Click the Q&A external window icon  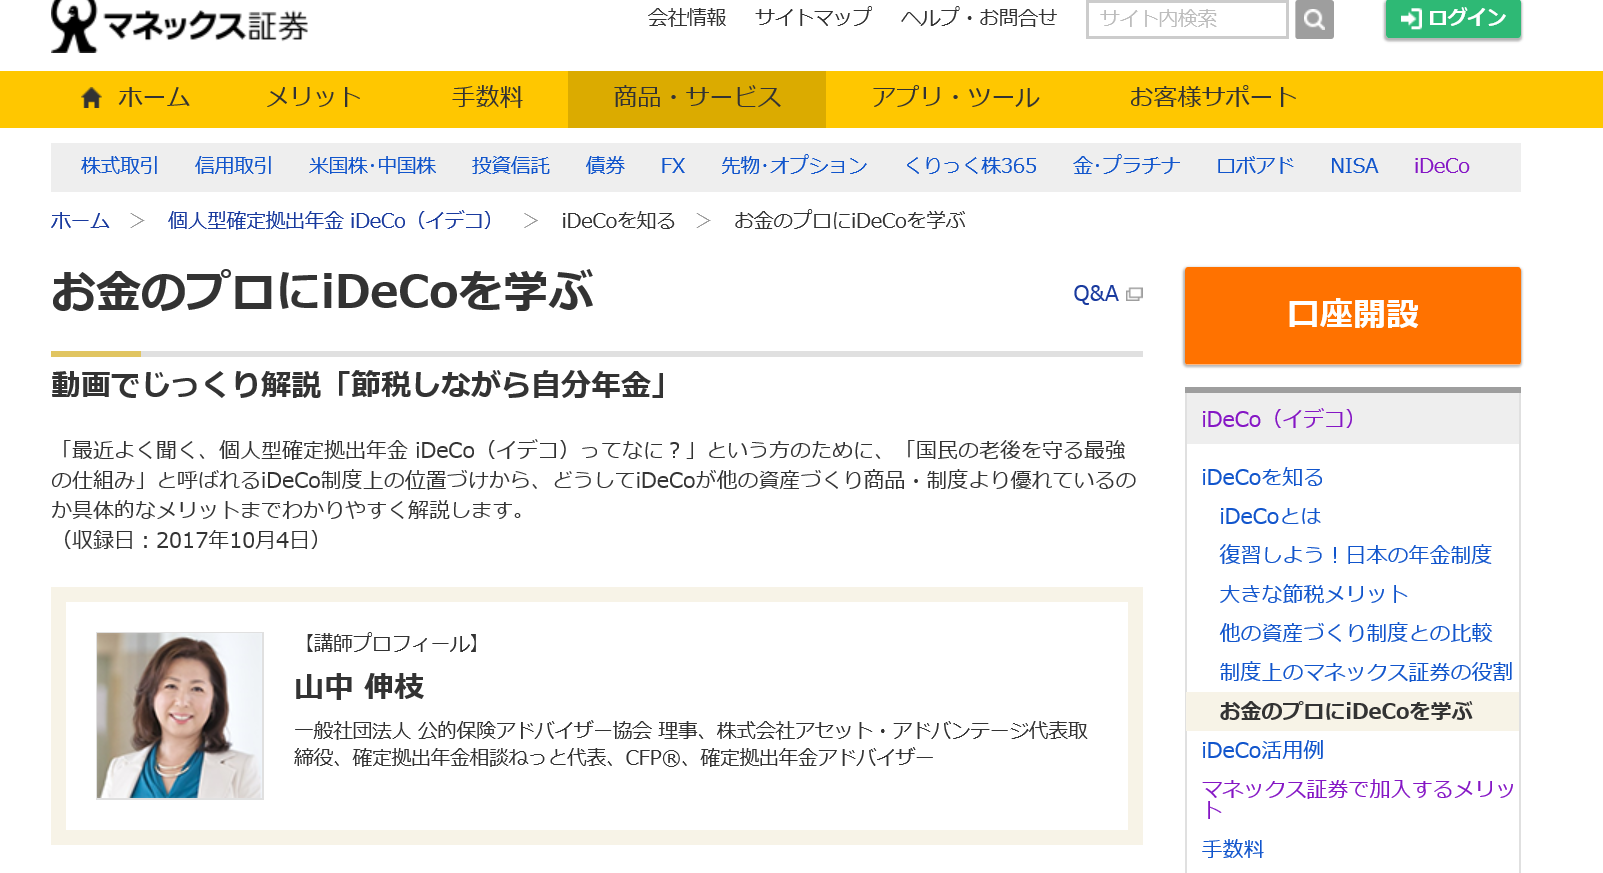tap(1134, 294)
